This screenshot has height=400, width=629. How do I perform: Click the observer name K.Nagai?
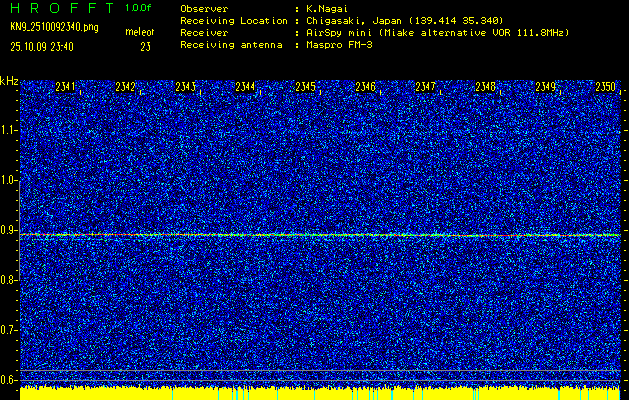coord(328,8)
